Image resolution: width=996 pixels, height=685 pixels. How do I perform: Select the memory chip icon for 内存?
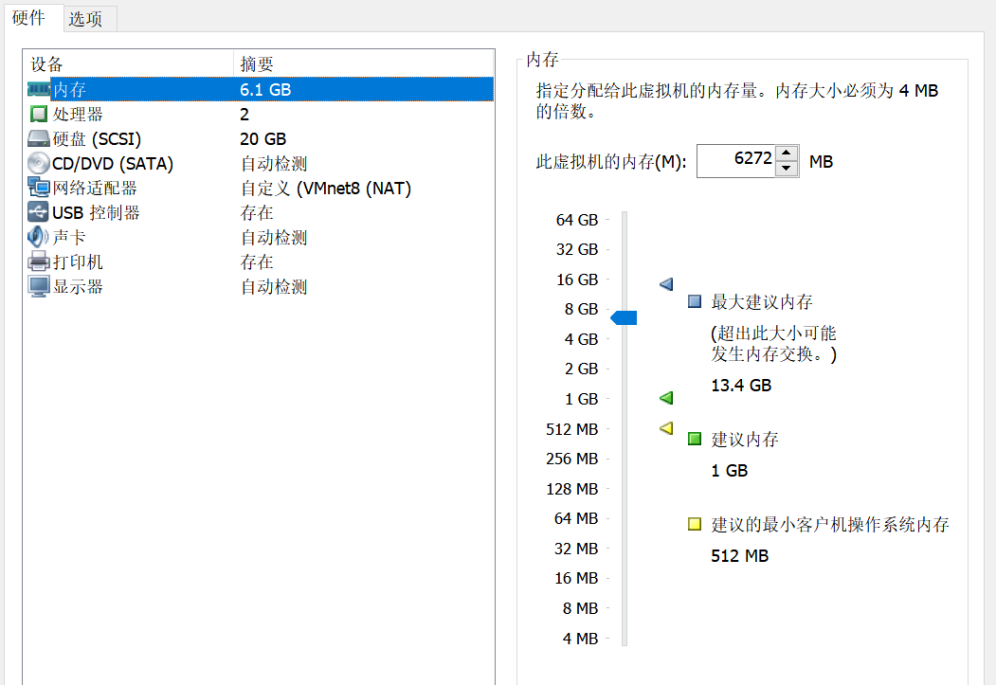(x=38, y=89)
